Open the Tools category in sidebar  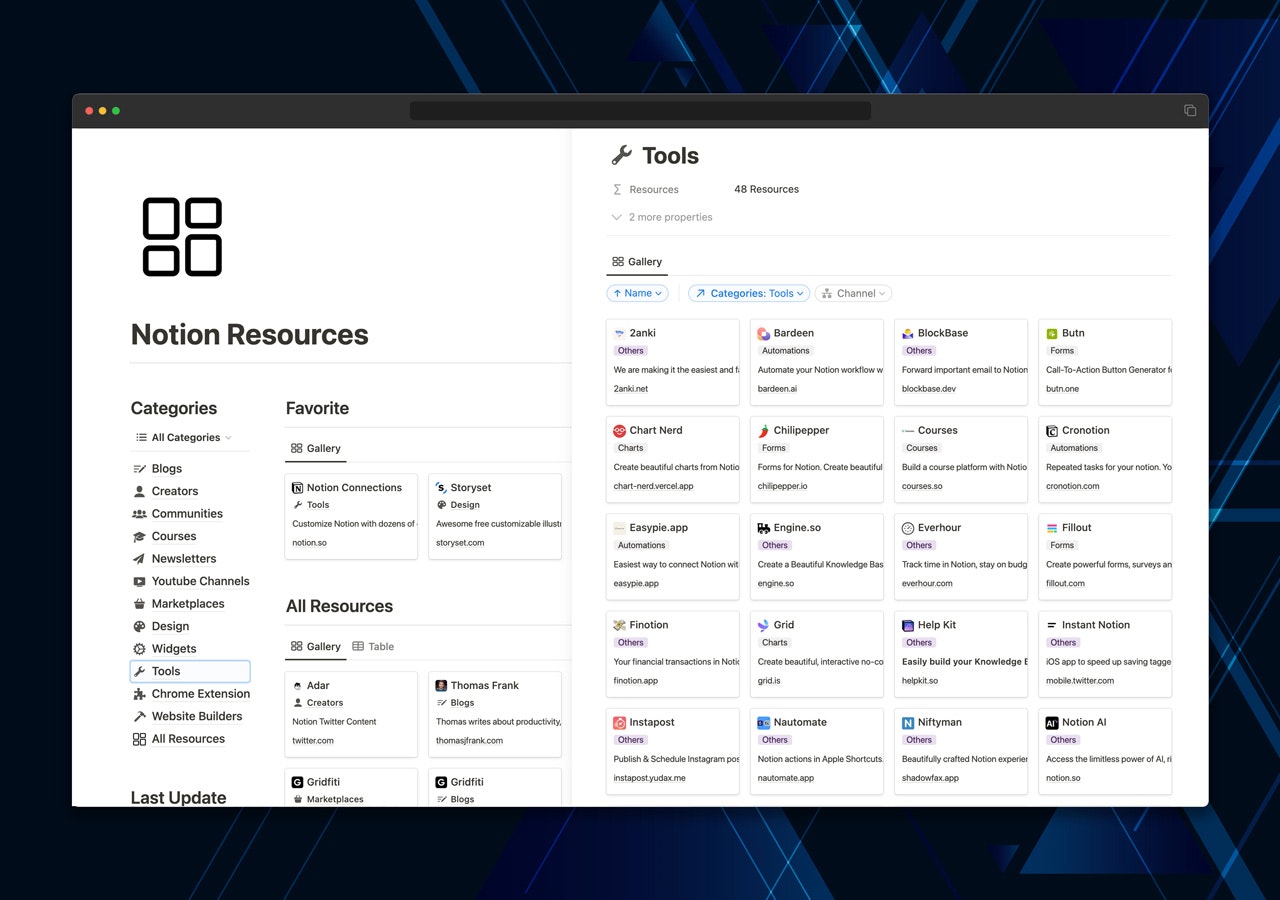190,671
